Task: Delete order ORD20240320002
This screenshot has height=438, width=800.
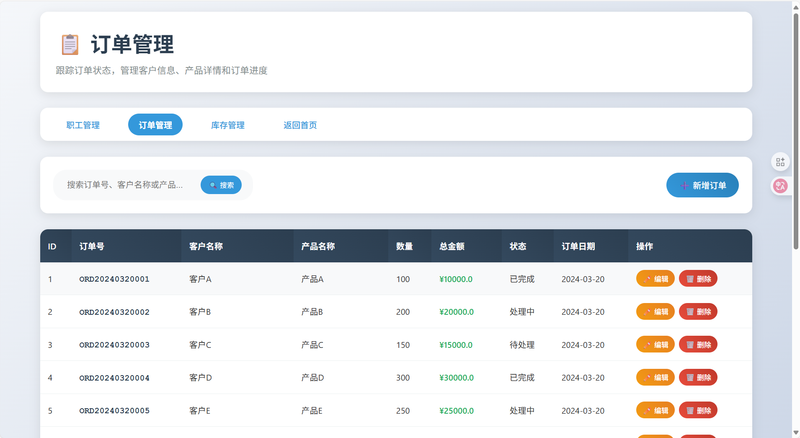Action: click(x=698, y=312)
